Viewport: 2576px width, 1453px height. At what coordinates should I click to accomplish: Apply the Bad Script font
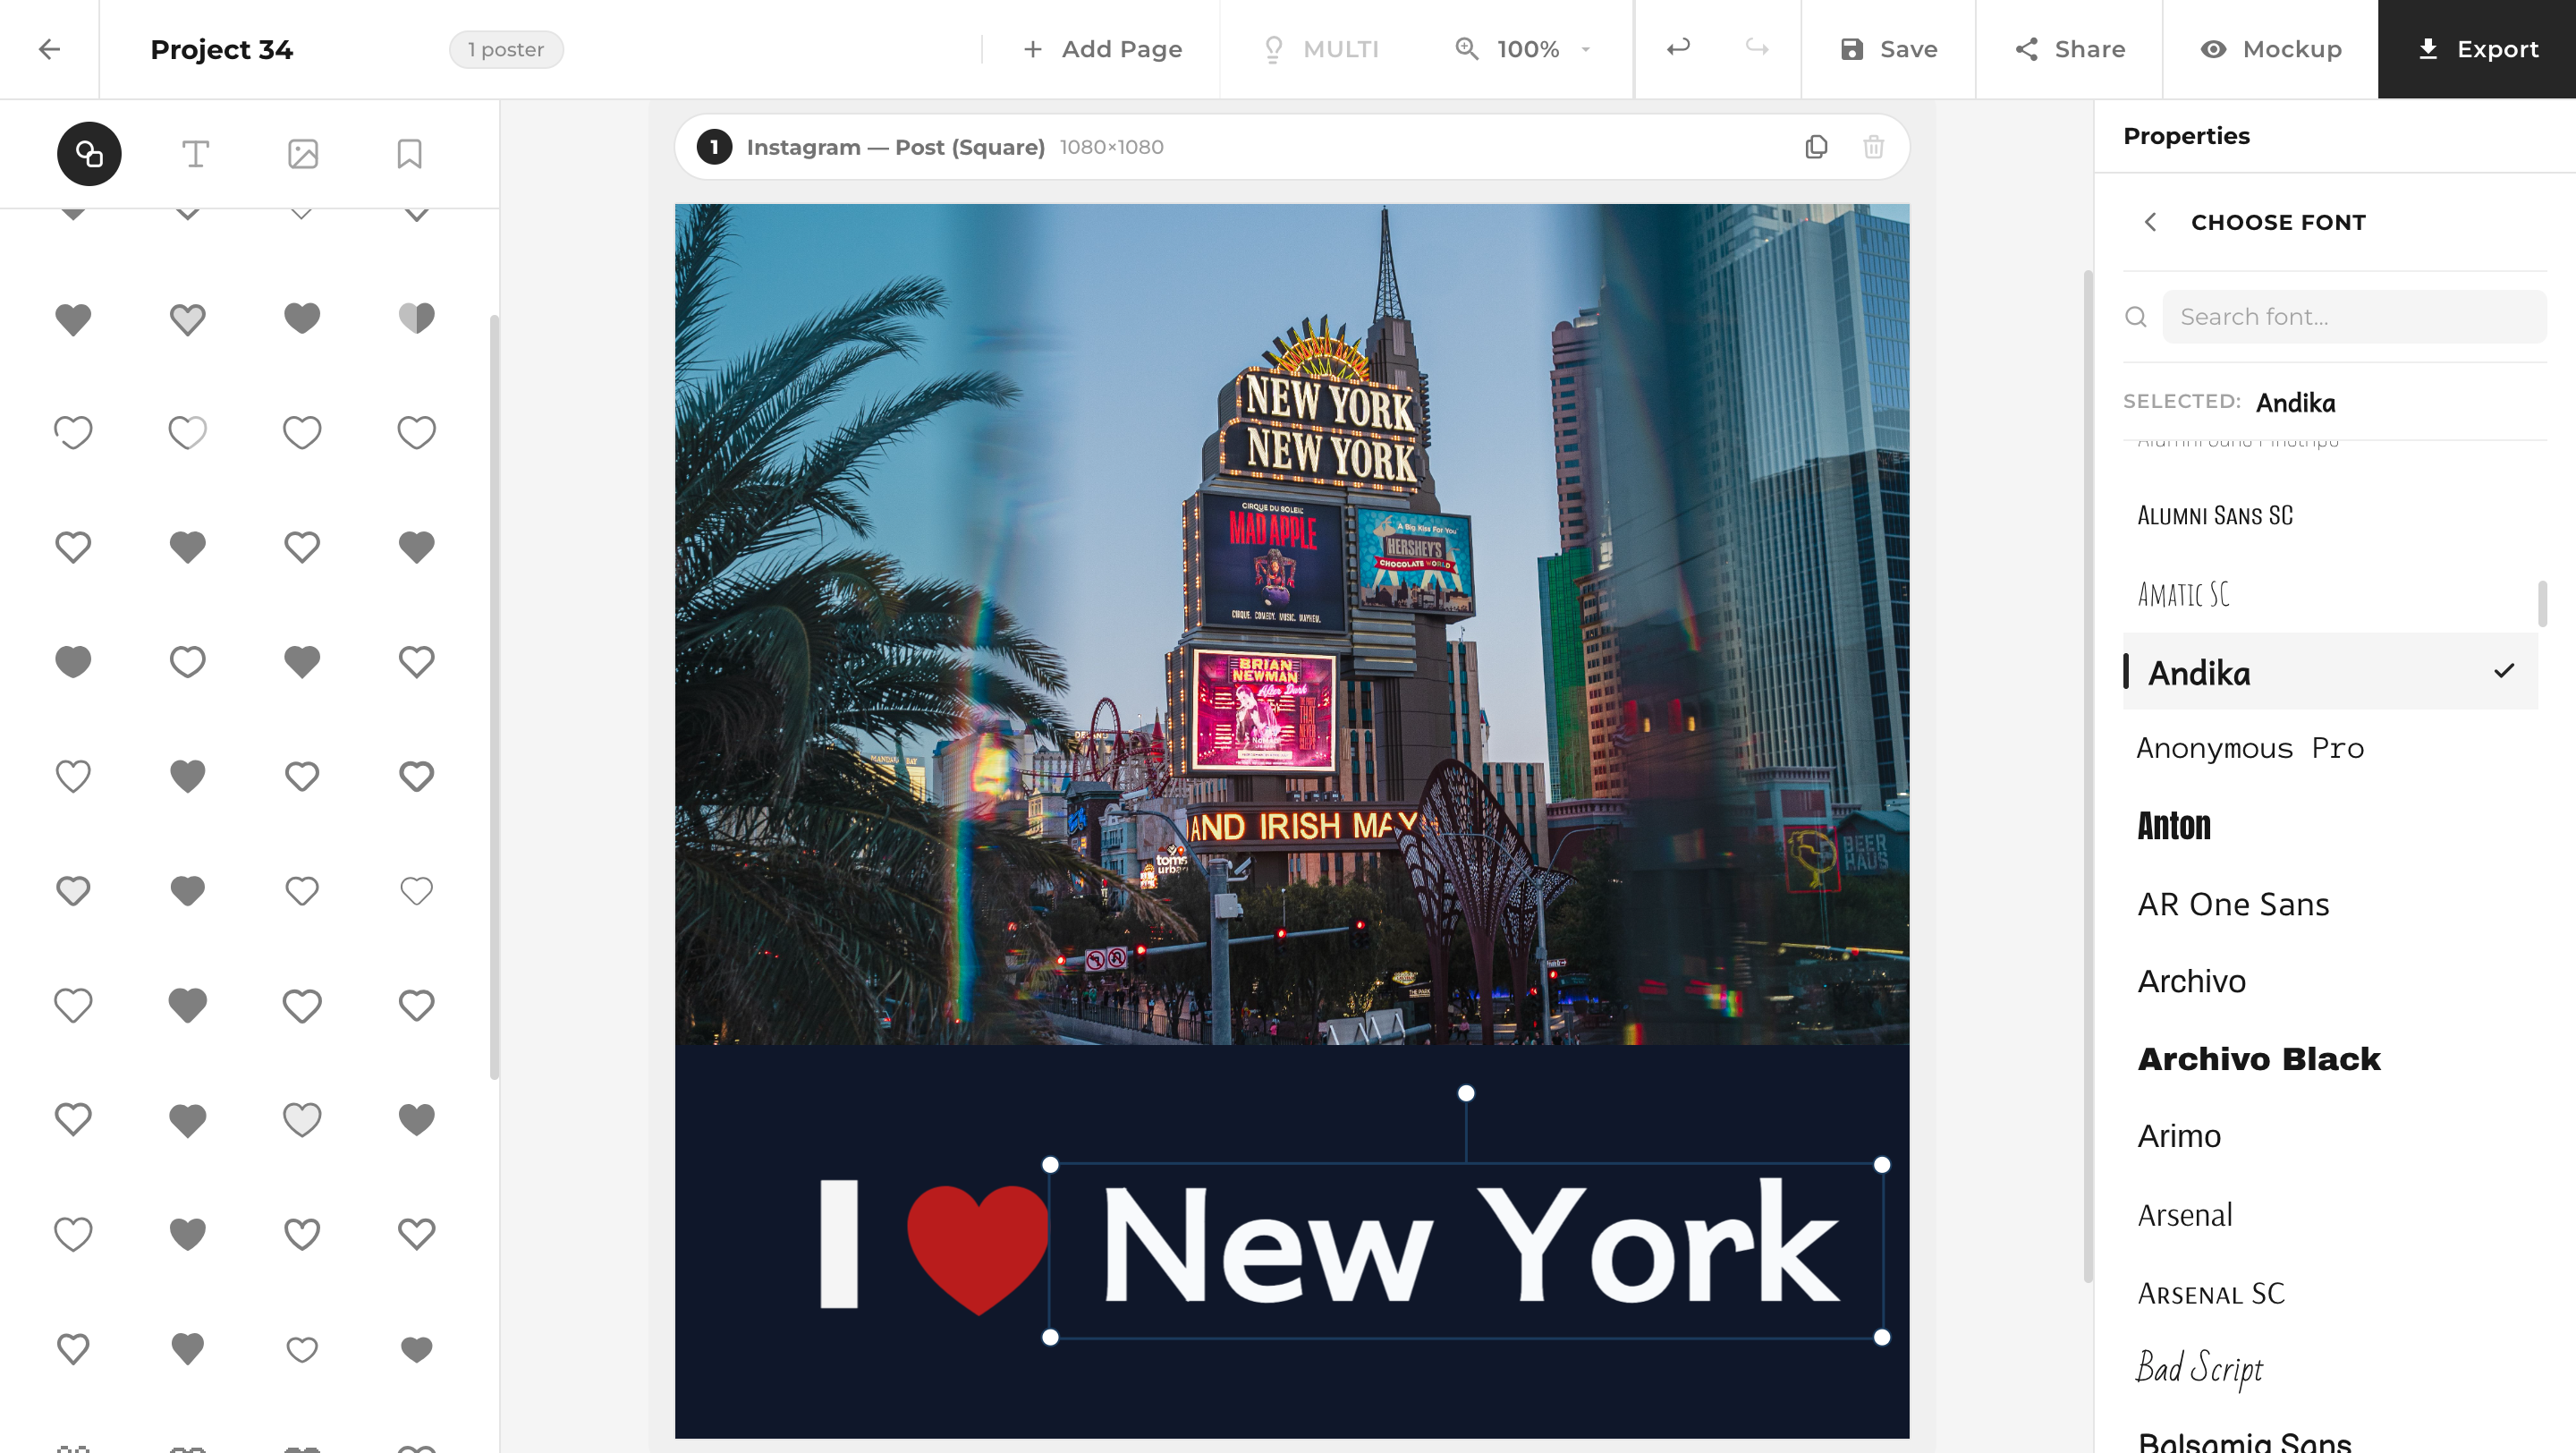point(2200,1370)
